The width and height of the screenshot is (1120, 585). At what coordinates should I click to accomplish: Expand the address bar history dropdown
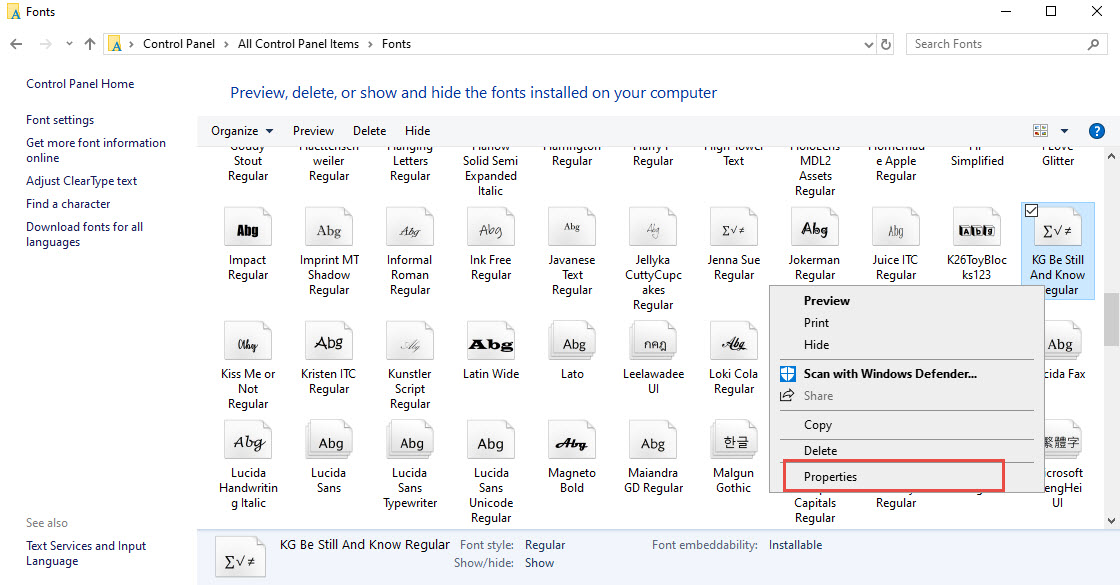point(868,44)
